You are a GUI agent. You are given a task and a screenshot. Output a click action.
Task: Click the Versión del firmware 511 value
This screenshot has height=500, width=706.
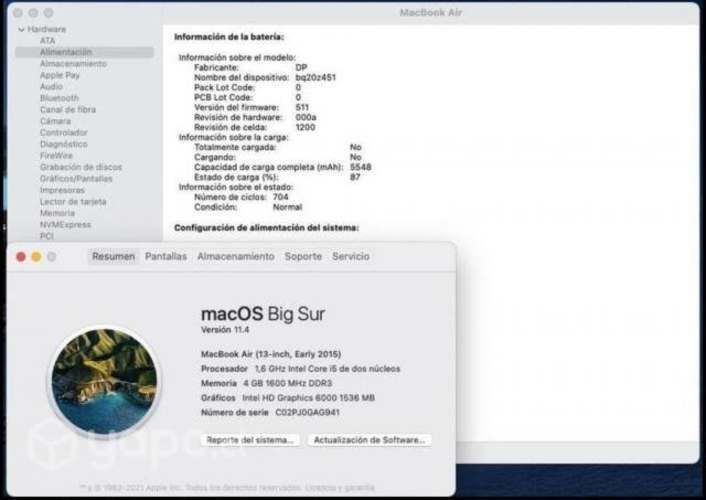click(302, 107)
